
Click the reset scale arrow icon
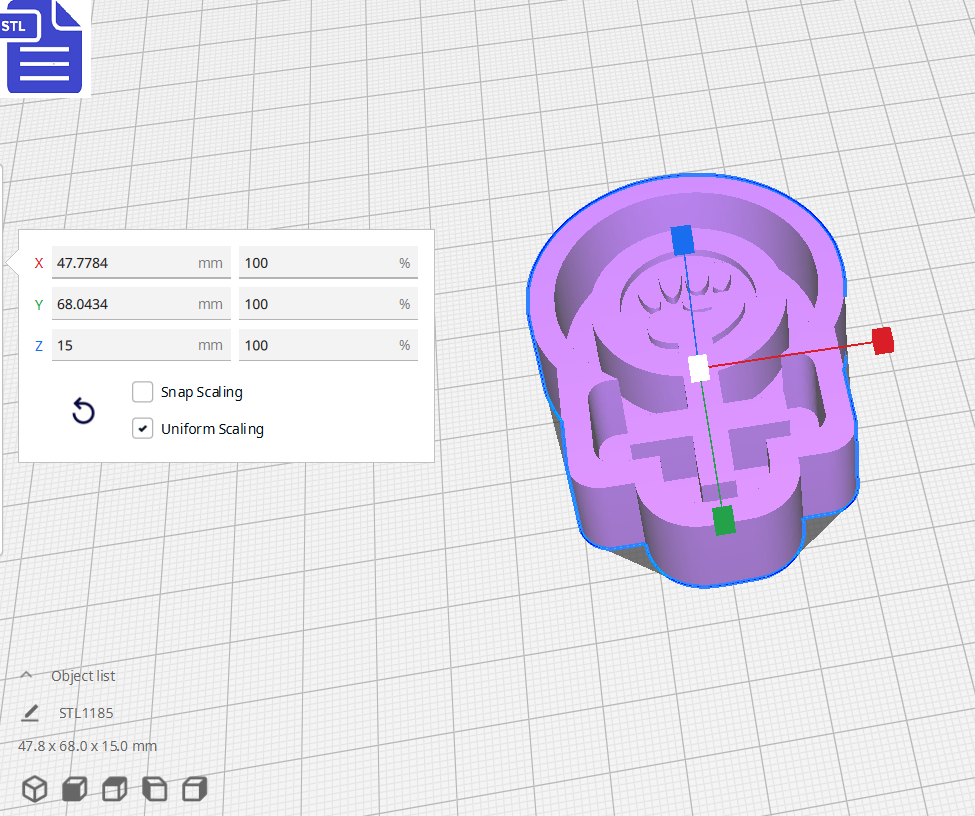[83, 411]
